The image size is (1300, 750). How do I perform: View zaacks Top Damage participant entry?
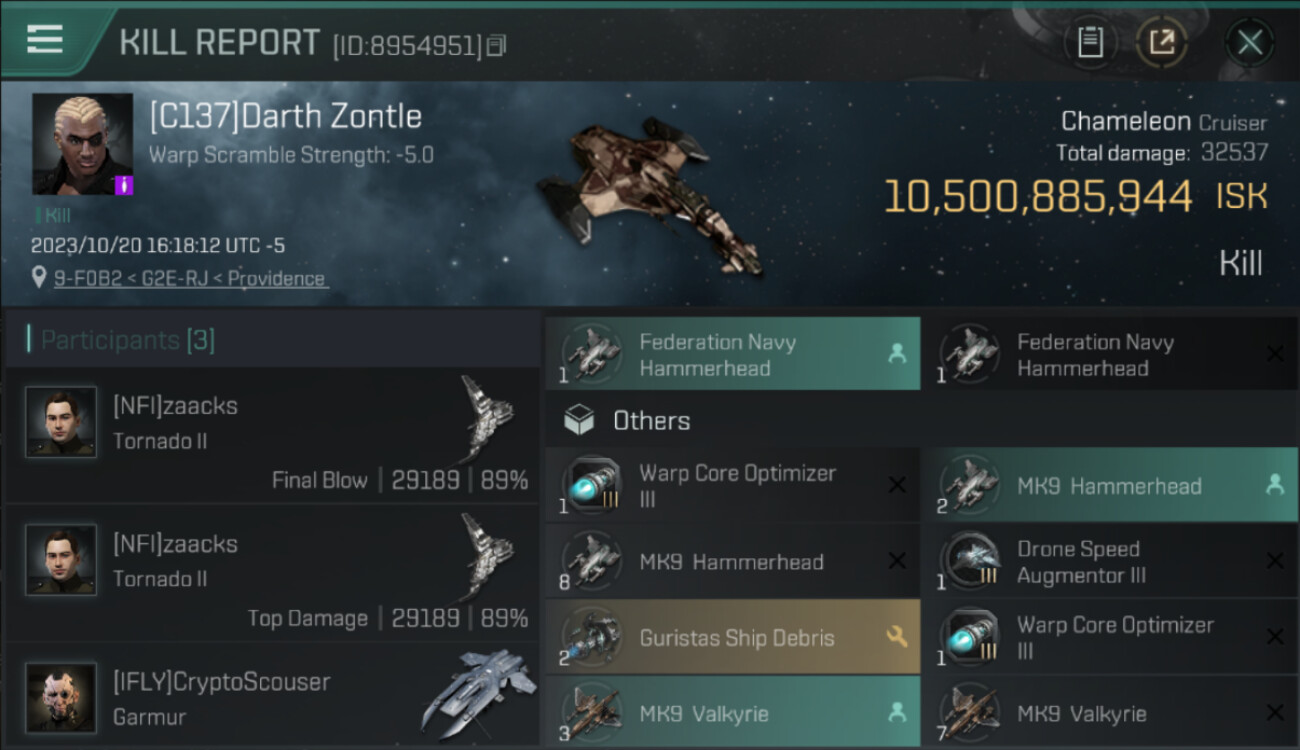[x=271, y=573]
